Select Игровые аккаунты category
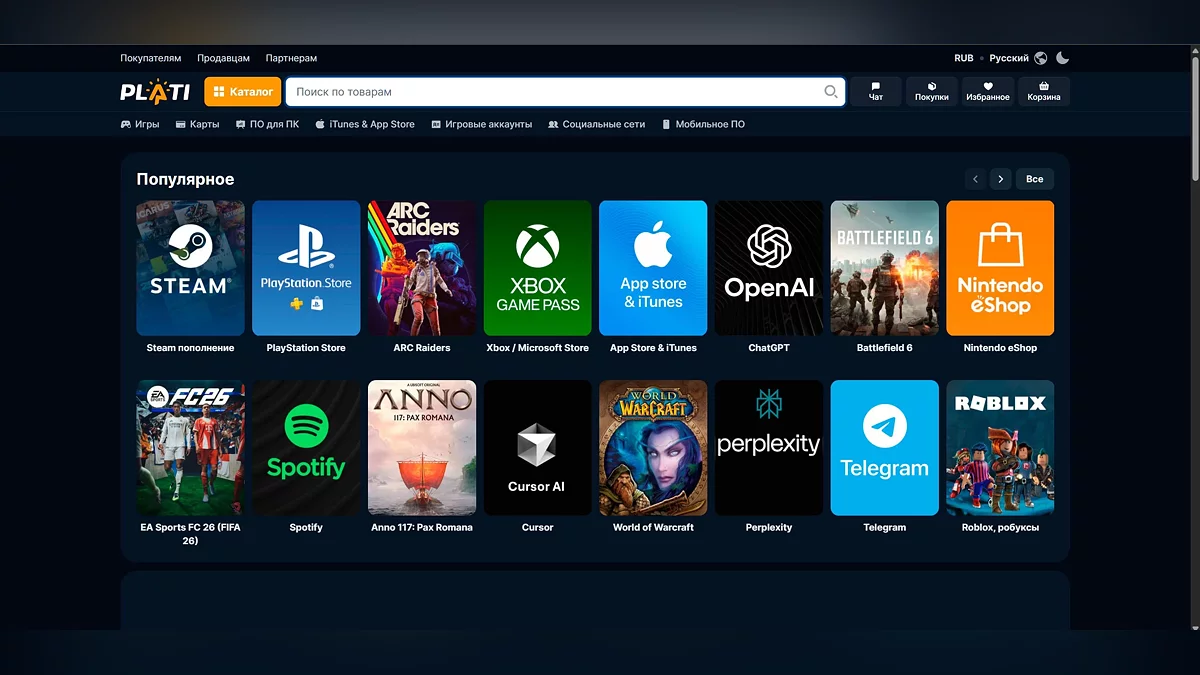 482,124
